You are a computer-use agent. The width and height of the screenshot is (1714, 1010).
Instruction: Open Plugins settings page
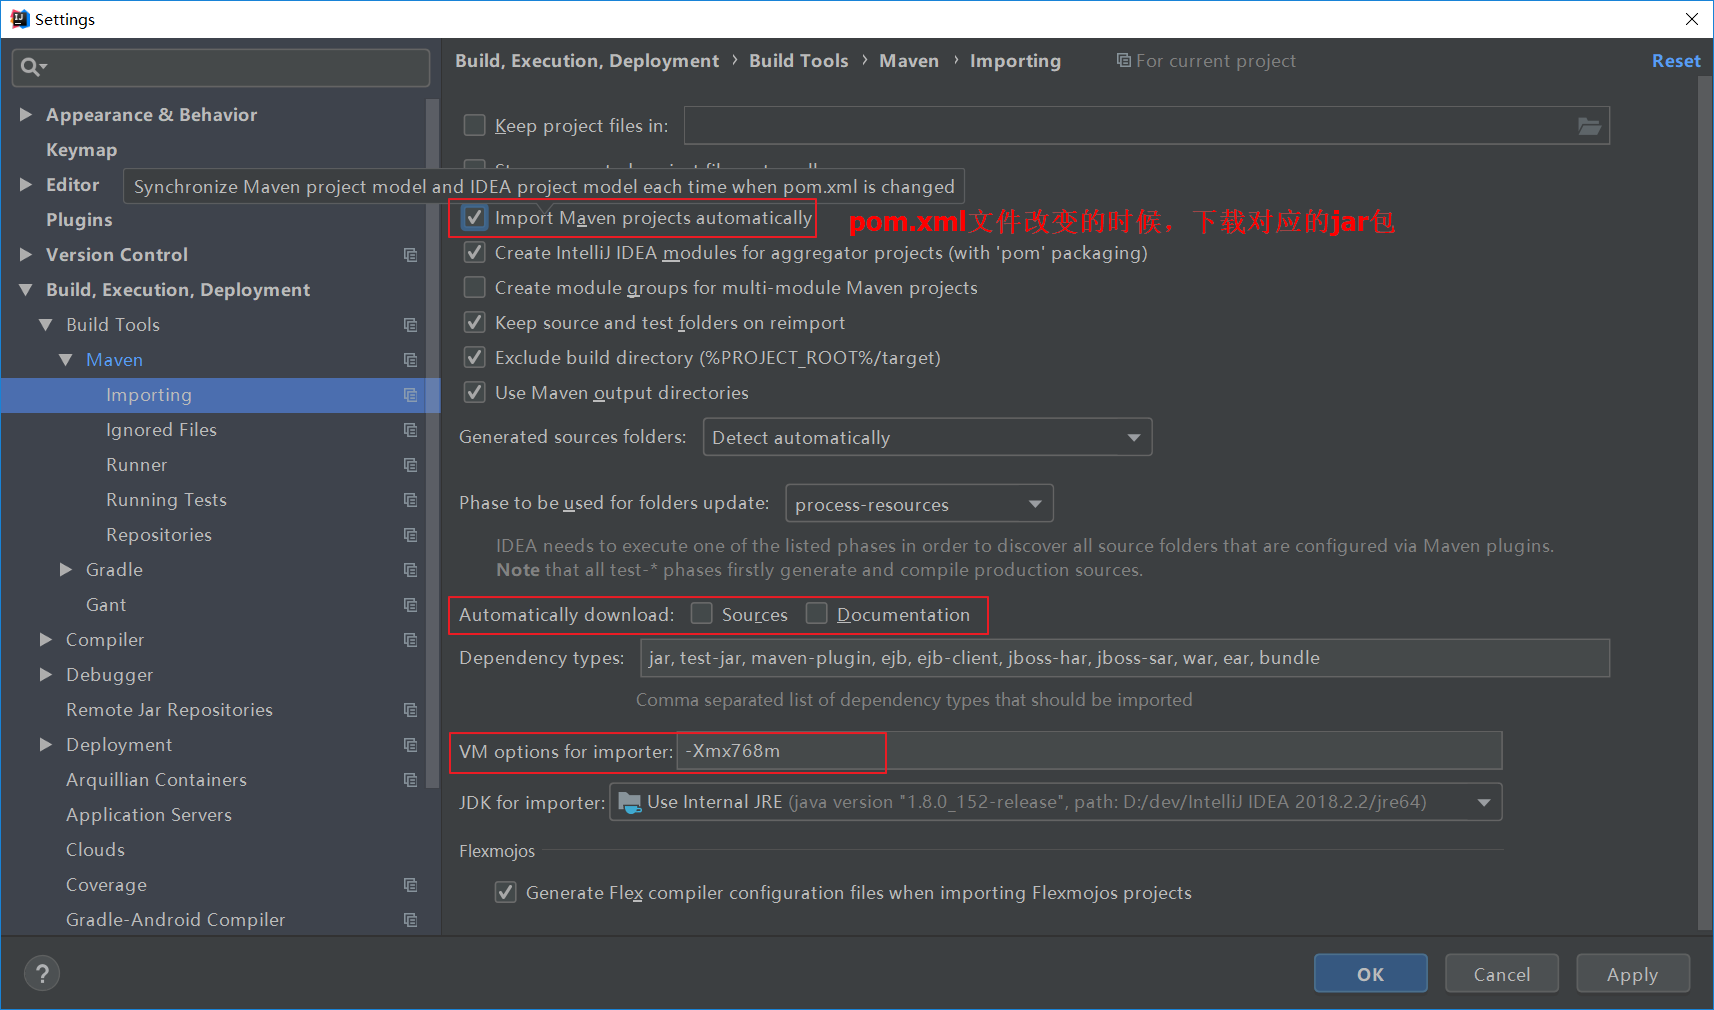(79, 220)
